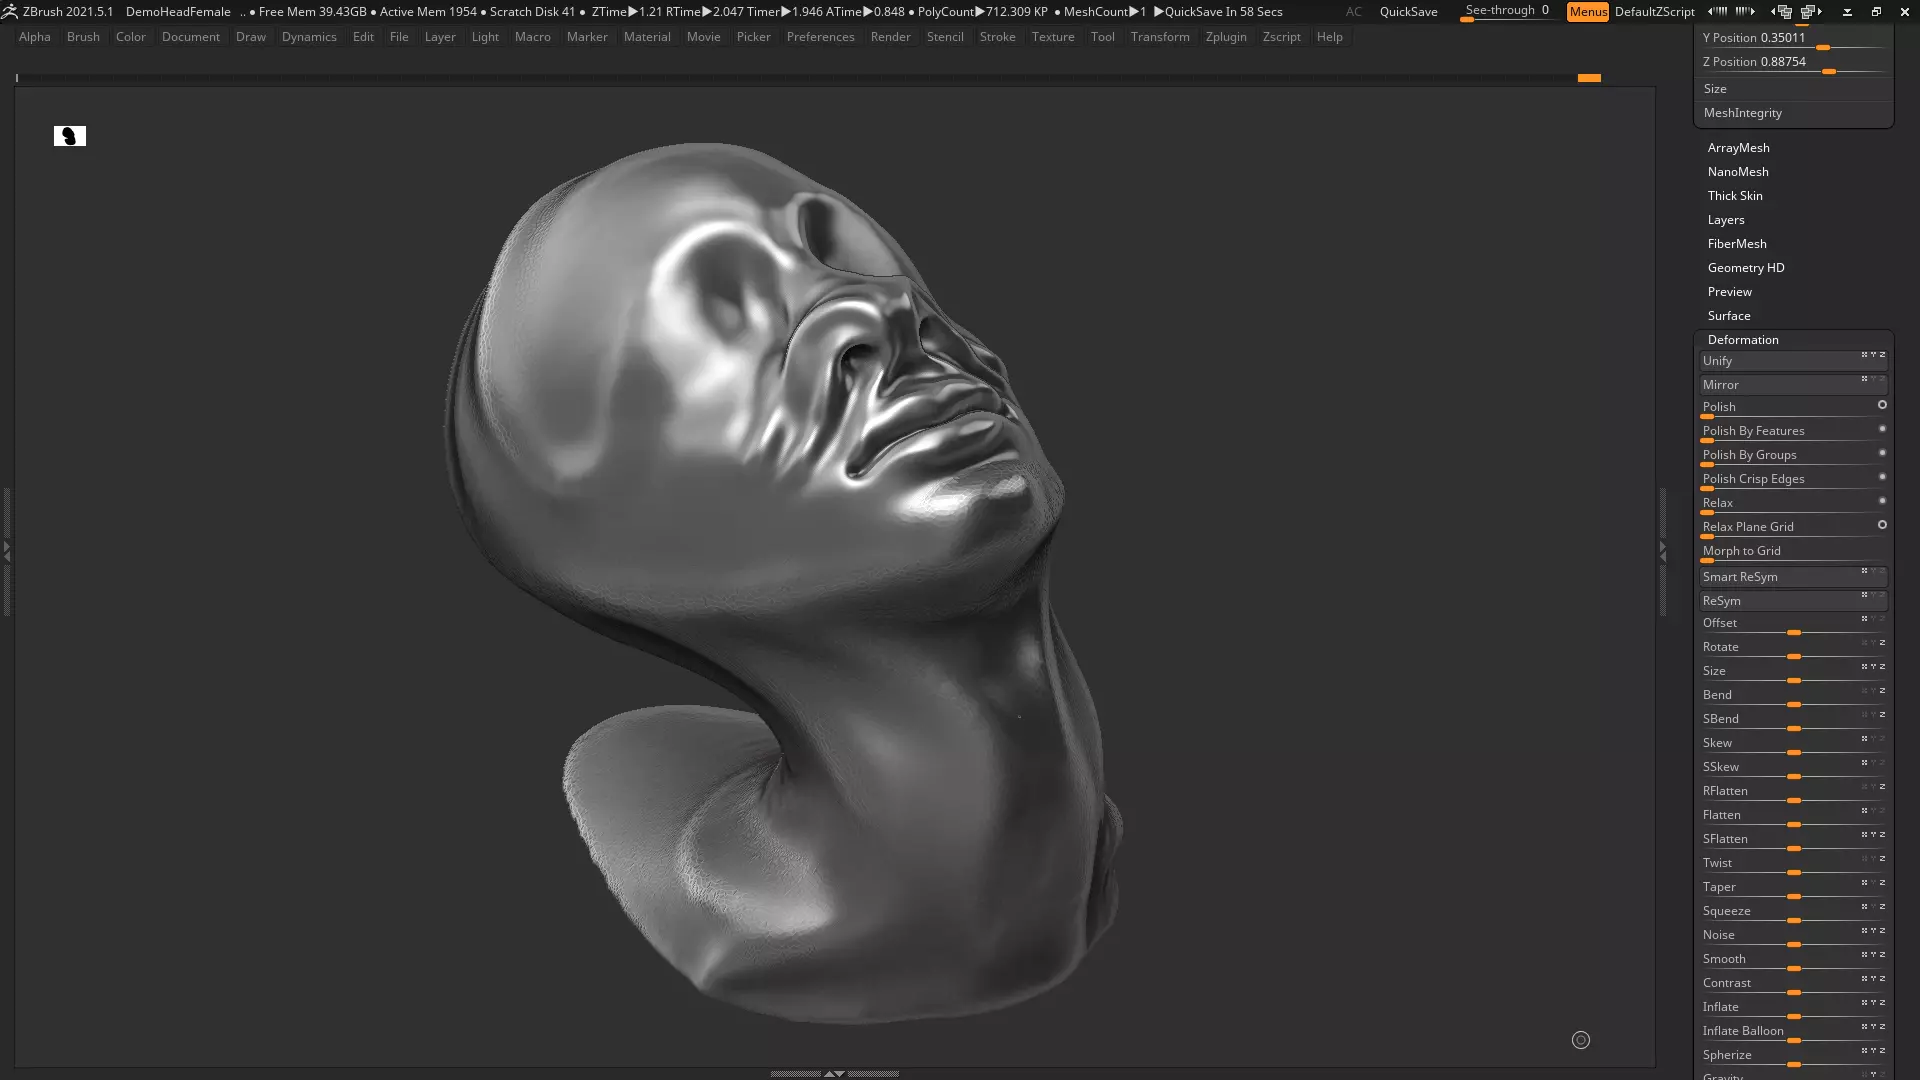The width and height of the screenshot is (1920, 1080).
Task: Click the circular icon at canvas bottom-right
Action: [x=1581, y=1040]
